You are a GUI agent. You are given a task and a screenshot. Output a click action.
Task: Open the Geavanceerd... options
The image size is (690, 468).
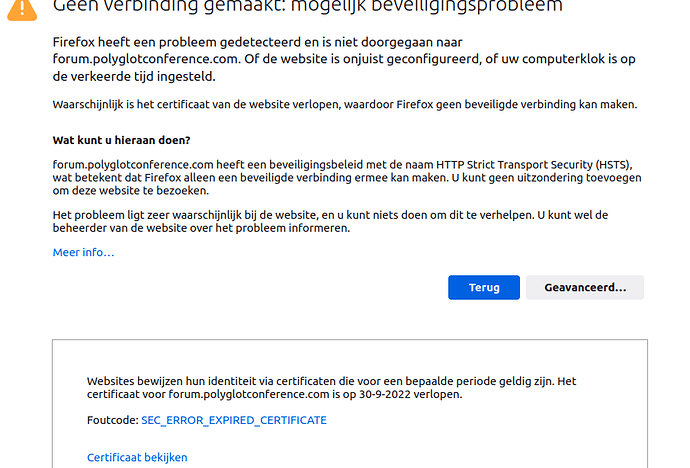pos(585,287)
